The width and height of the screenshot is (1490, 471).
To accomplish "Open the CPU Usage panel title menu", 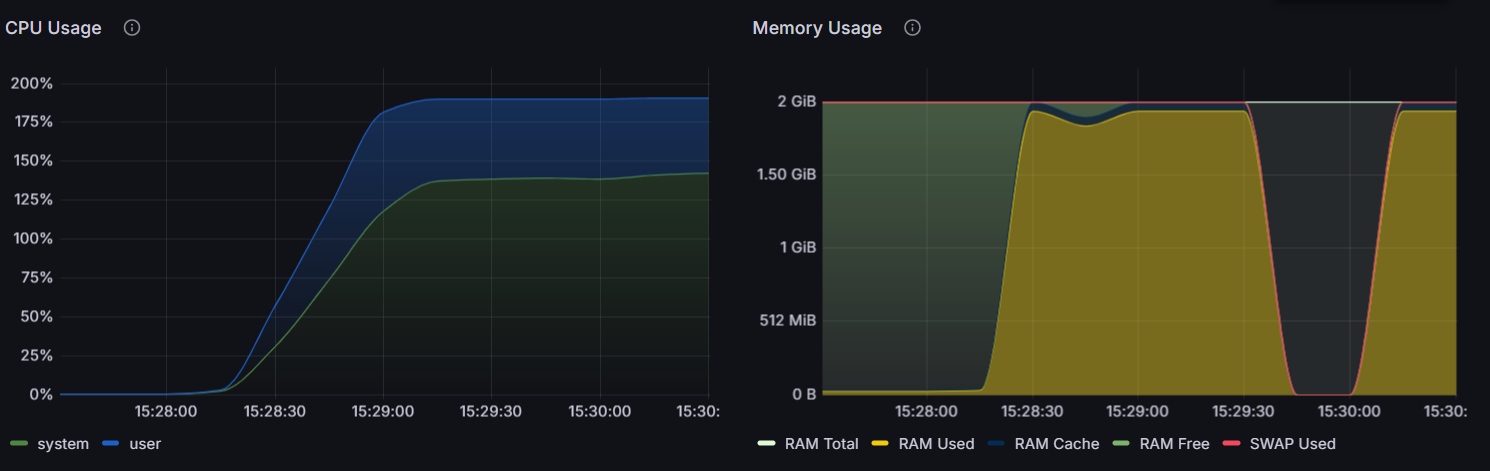I will coord(54,28).
